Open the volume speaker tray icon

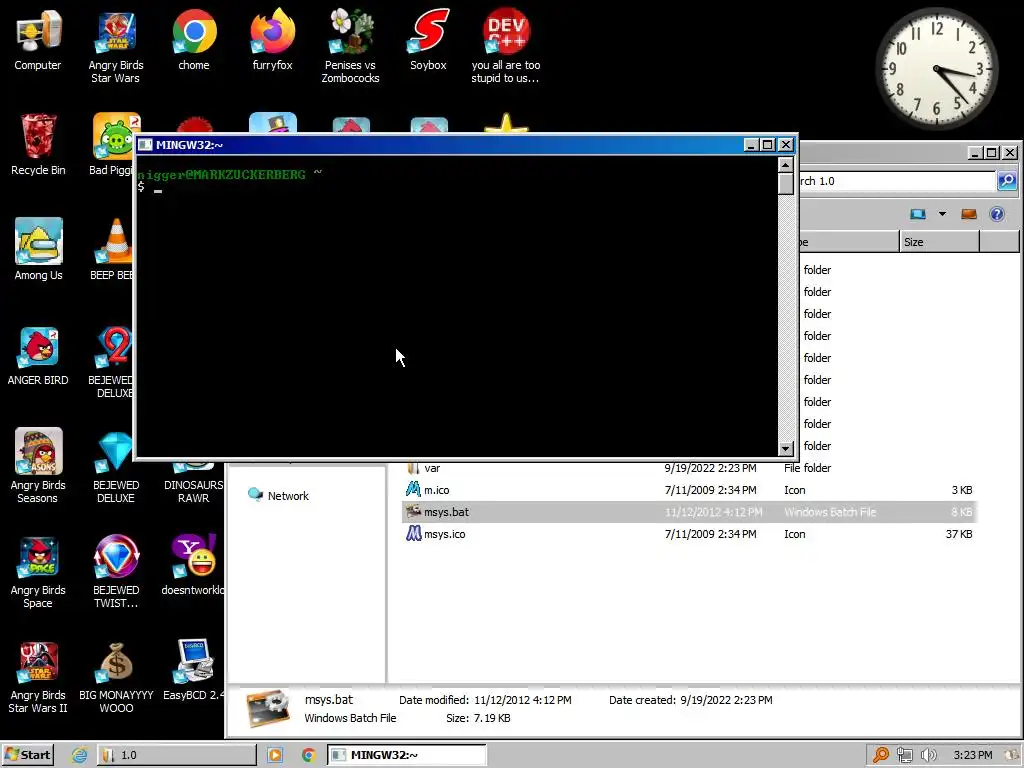click(928, 755)
